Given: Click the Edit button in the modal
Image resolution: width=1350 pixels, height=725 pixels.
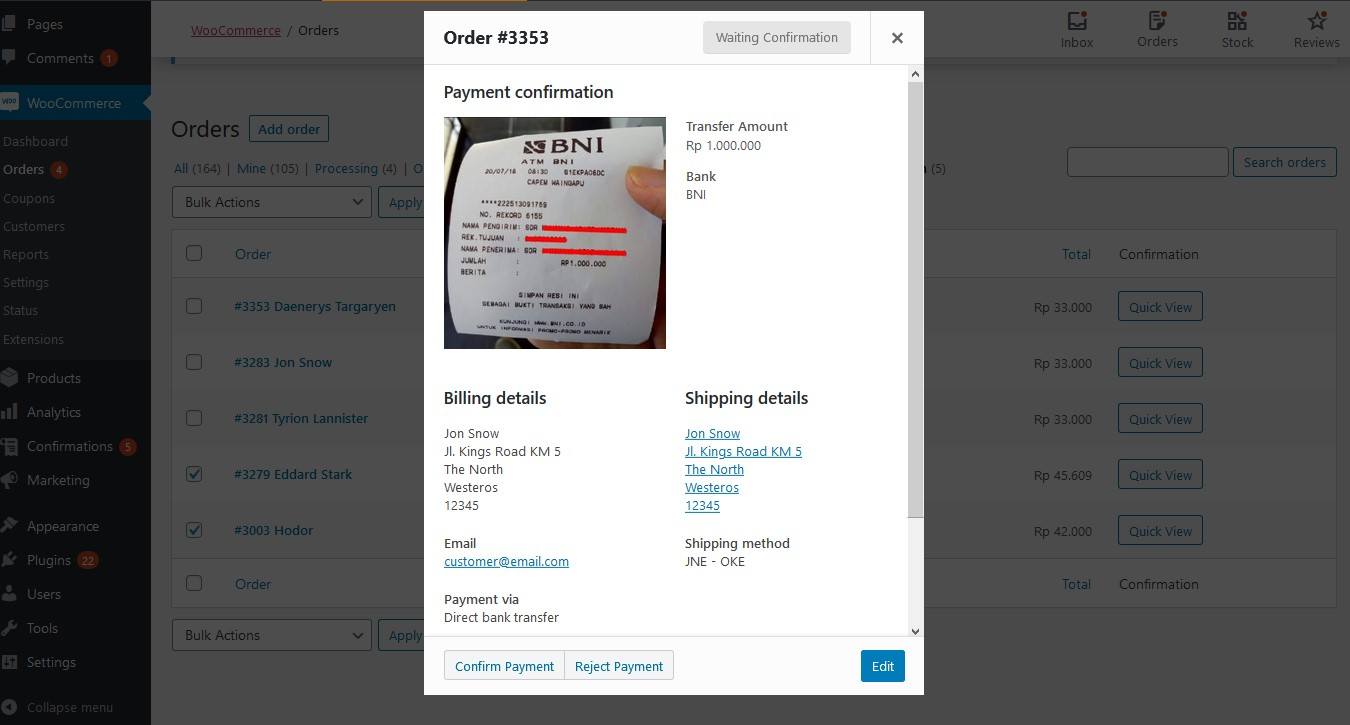Looking at the screenshot, I should tap(883, 666).
